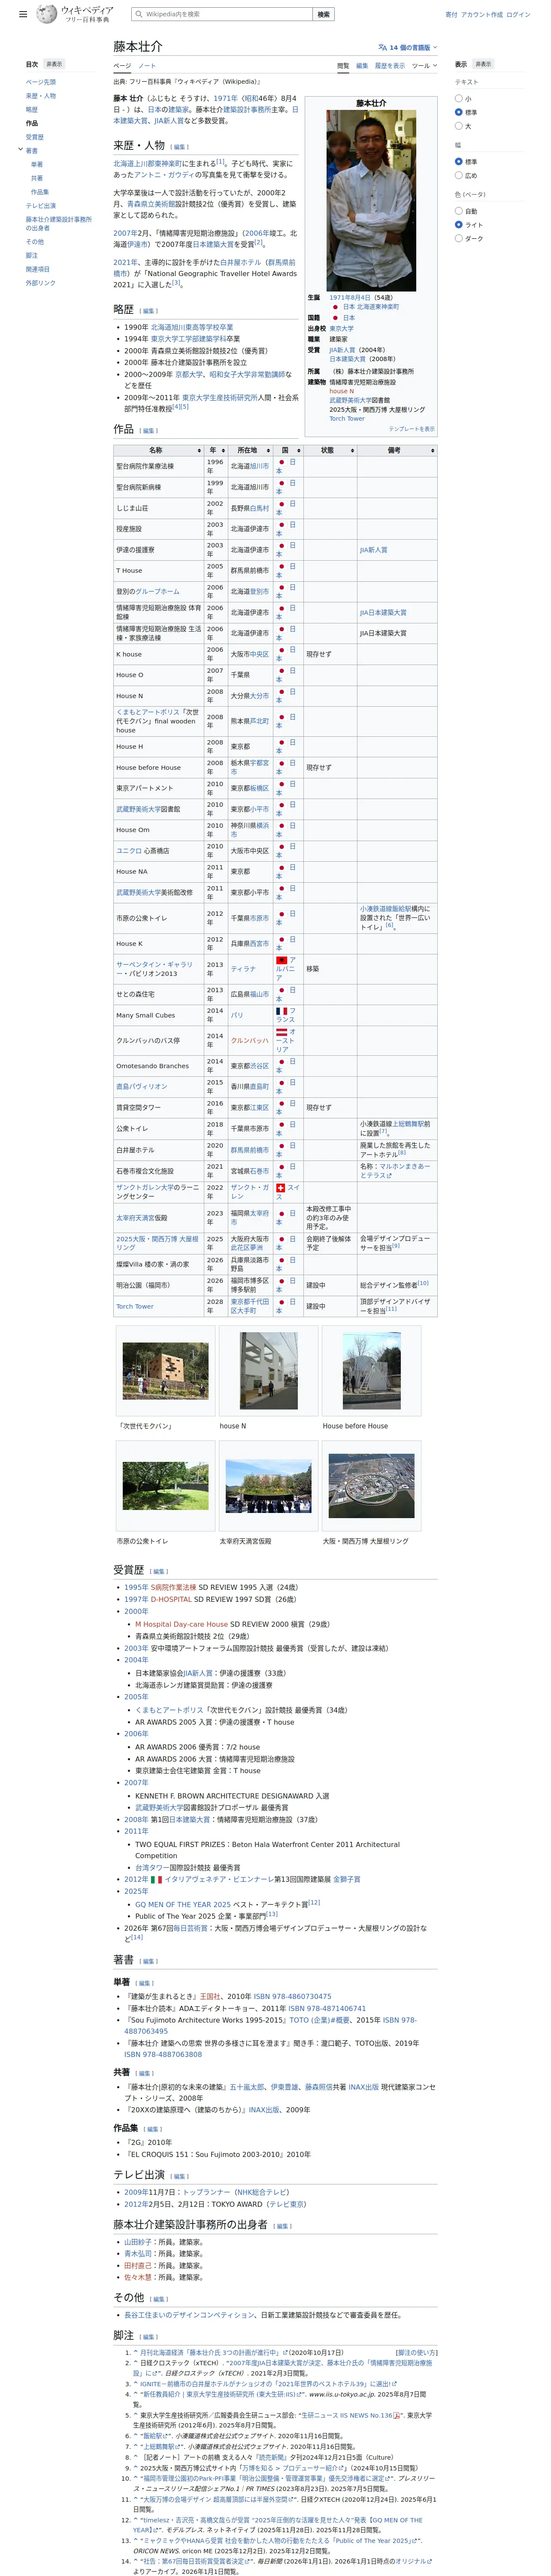551x2576 pixels.
Task: Click the Albania flag in the Serpentine Gallery row
Action: pos(283,959)
